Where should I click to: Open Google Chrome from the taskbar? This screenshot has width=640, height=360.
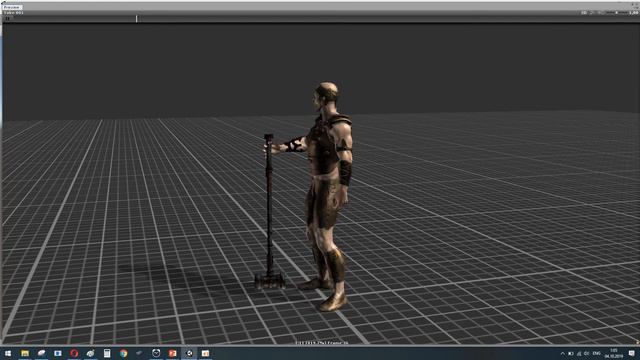point(123,353)
